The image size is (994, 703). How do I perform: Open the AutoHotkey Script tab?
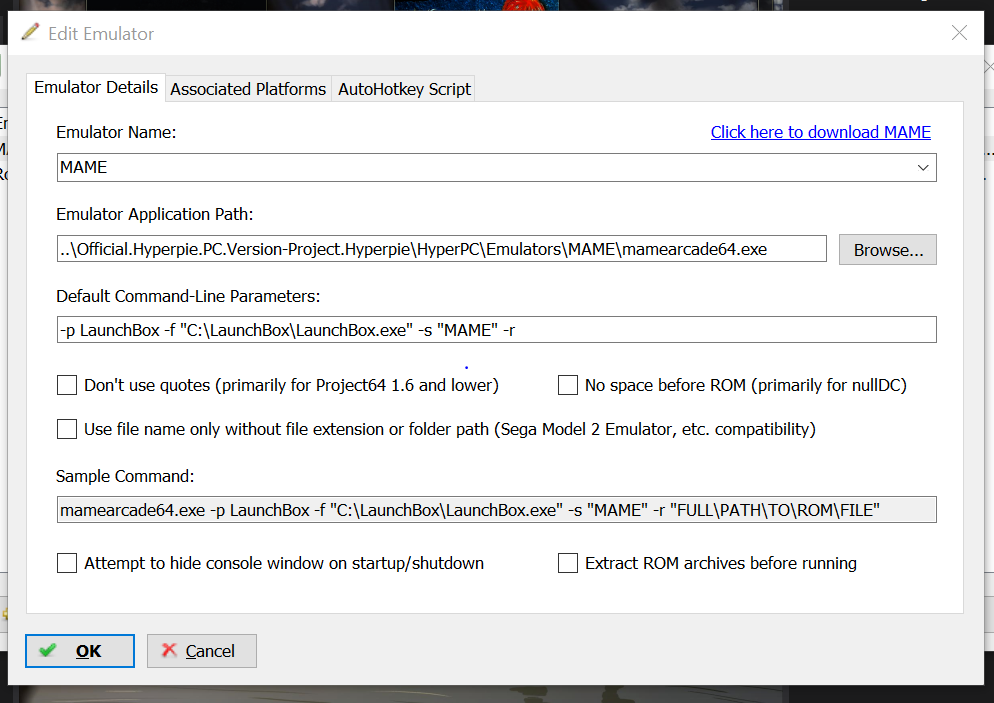[404, 89]
